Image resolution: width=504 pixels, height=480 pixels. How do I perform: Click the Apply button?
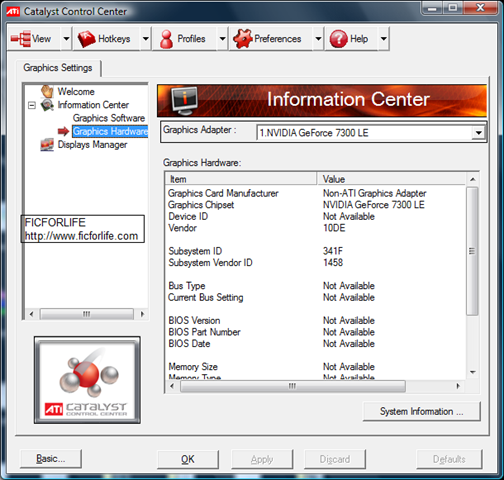point(262,459)
